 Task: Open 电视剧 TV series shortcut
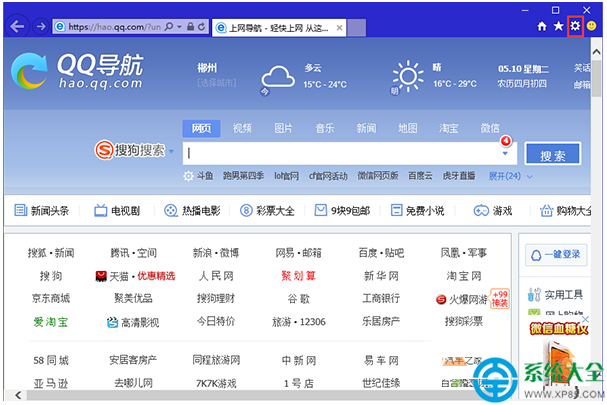click(117, 211)
